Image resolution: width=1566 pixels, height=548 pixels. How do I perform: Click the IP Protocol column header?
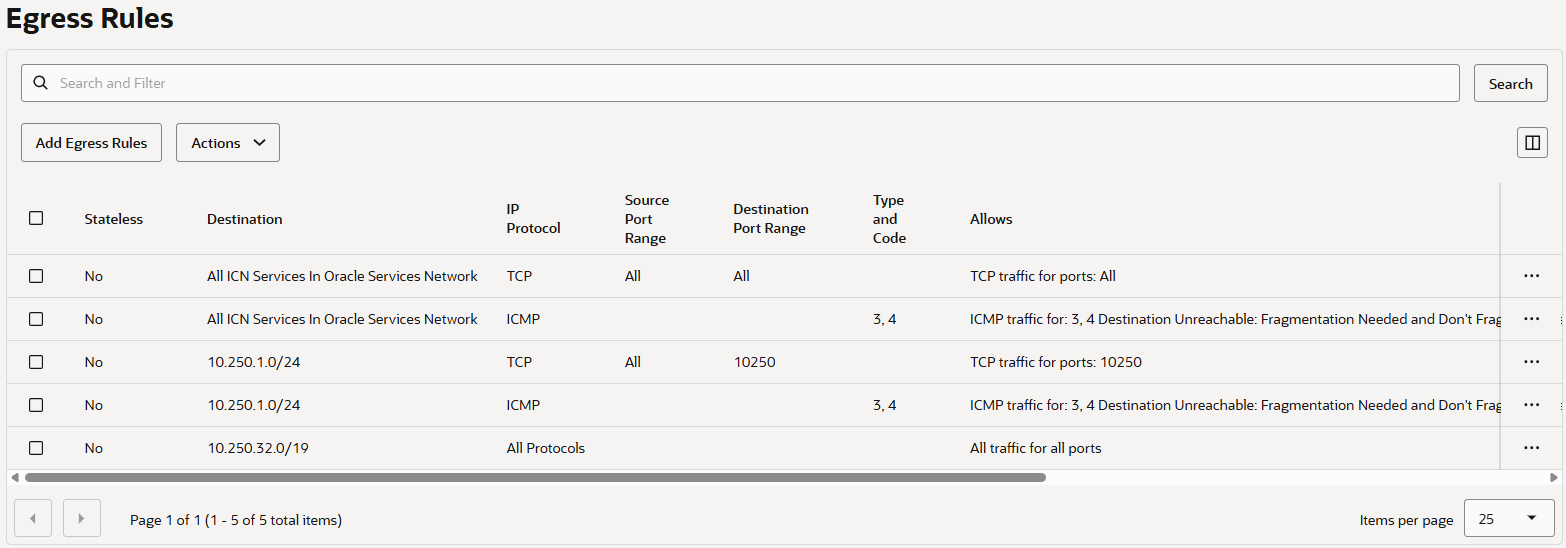coord(533,219)
